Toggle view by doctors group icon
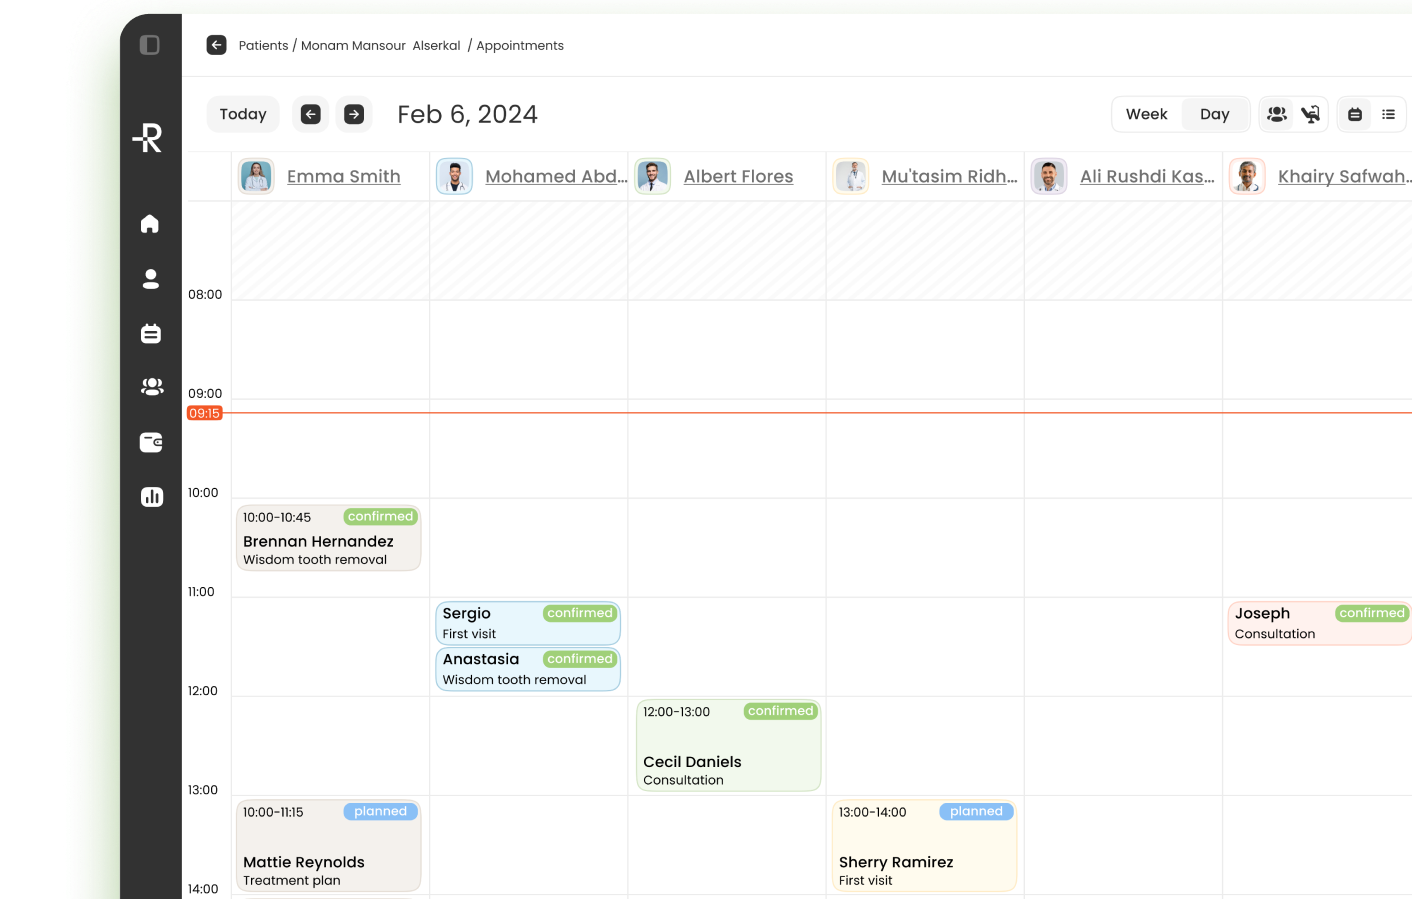 coord(1277,115)
